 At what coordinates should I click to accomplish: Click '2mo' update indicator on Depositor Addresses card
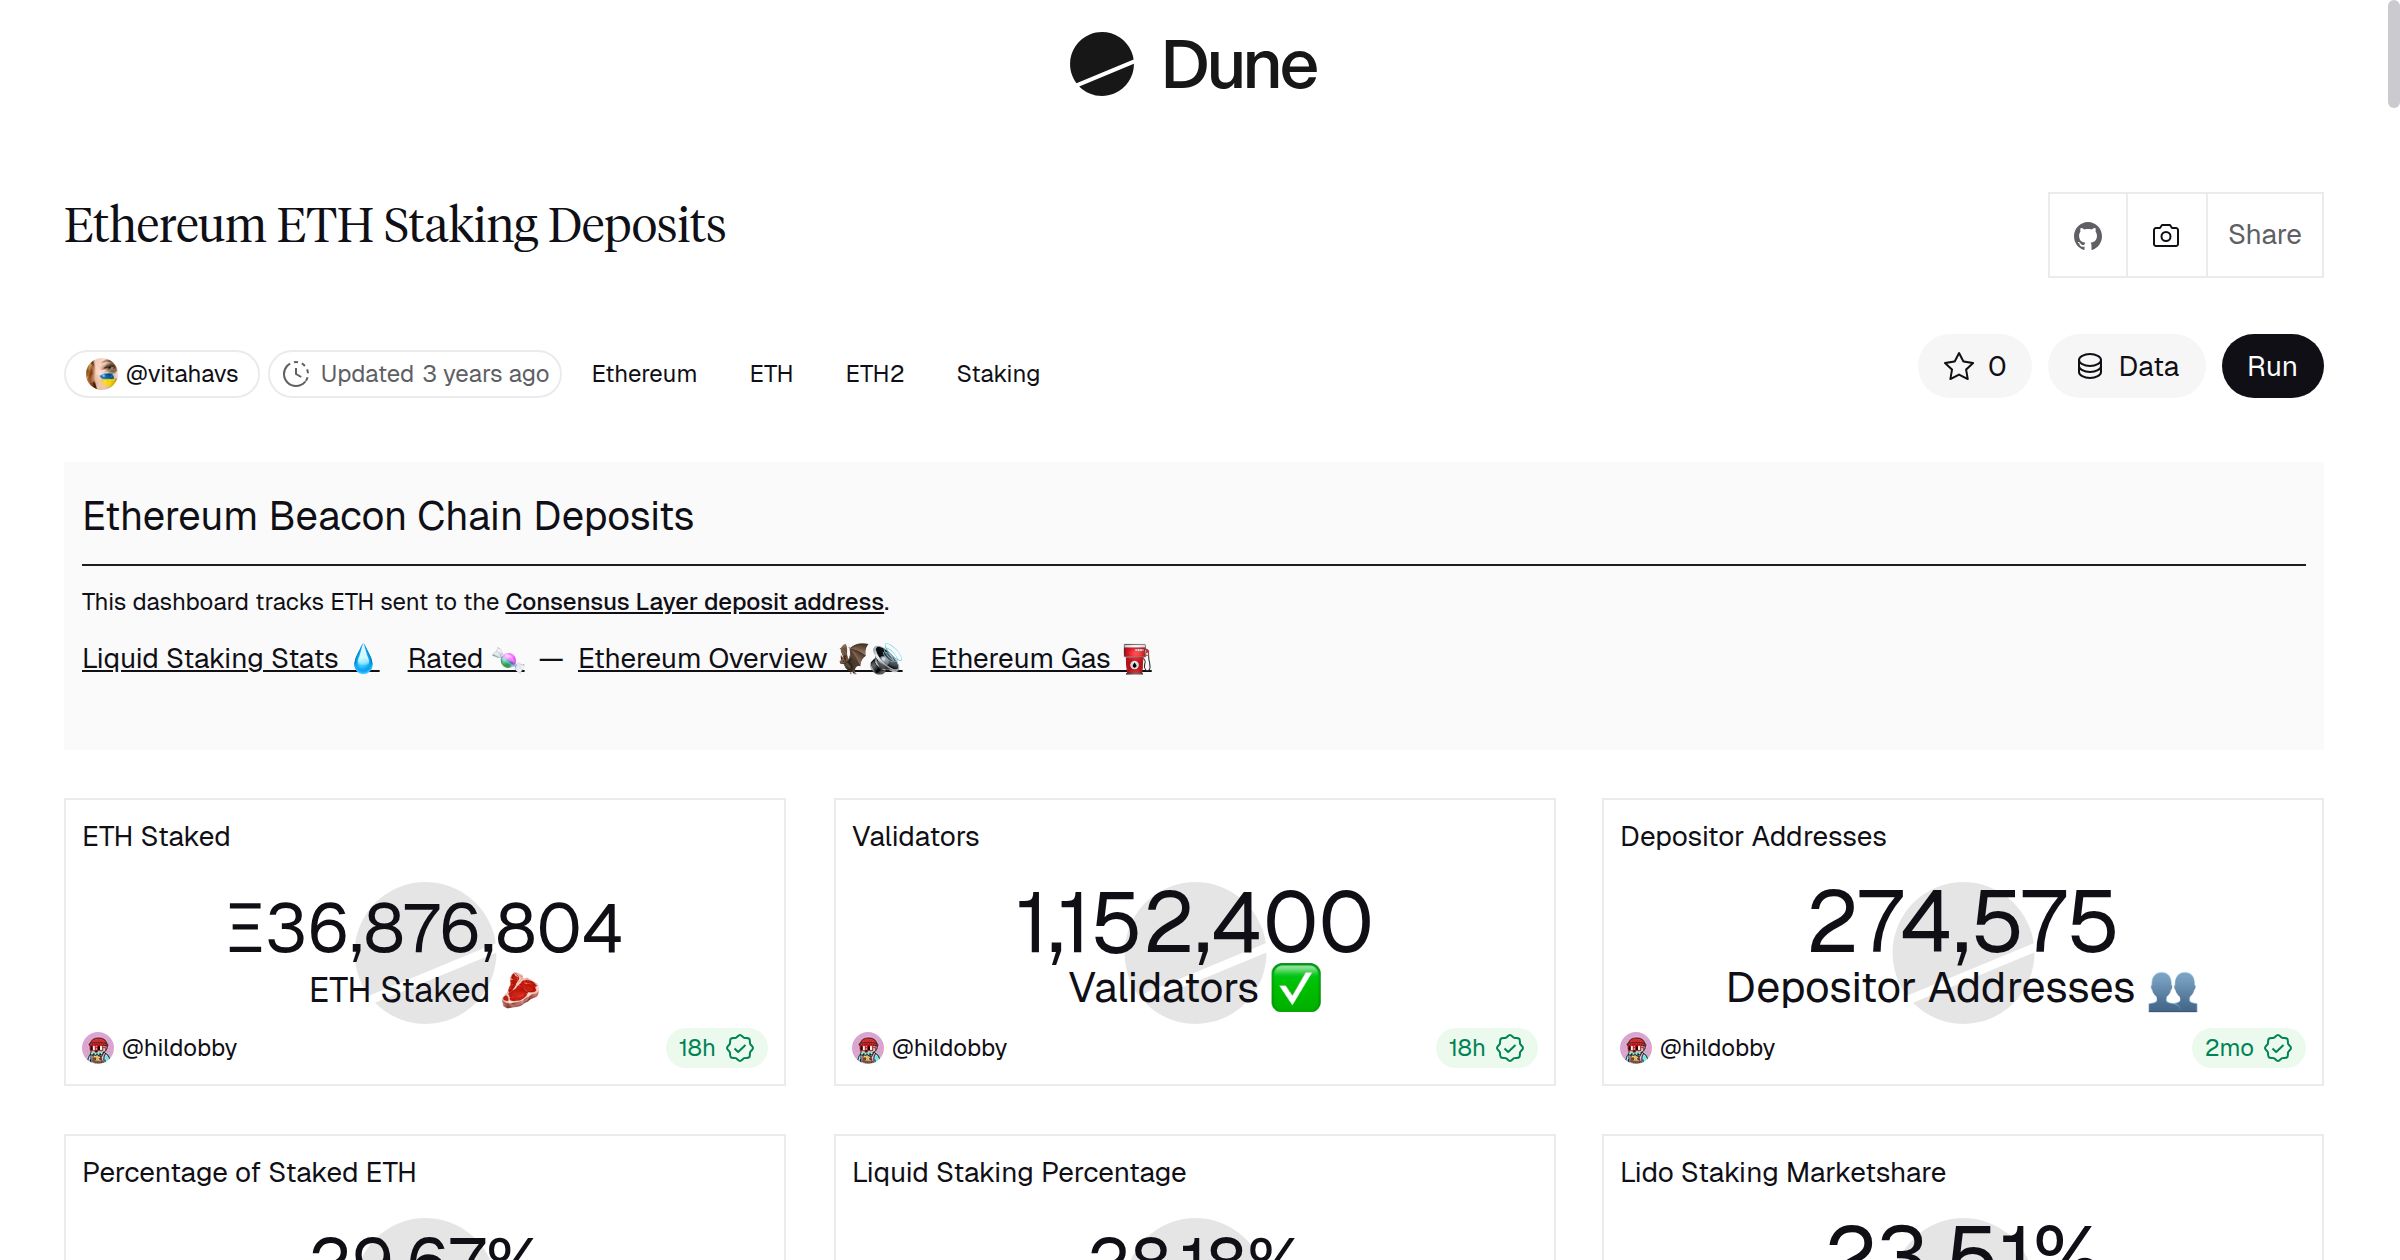[x=2228, y=1048]
